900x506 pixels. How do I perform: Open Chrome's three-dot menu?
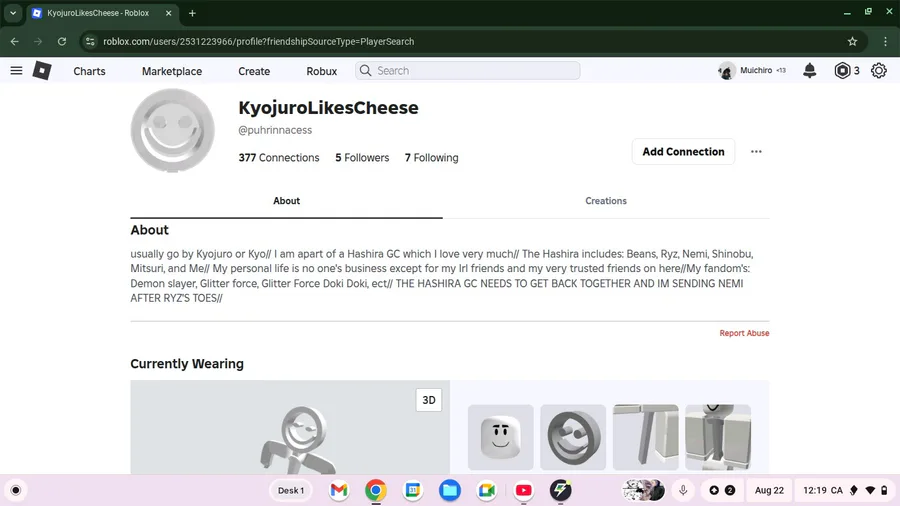point(885,41)
